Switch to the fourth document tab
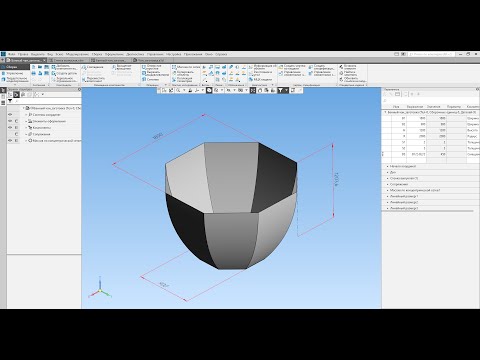 click(x=151, y=60)
